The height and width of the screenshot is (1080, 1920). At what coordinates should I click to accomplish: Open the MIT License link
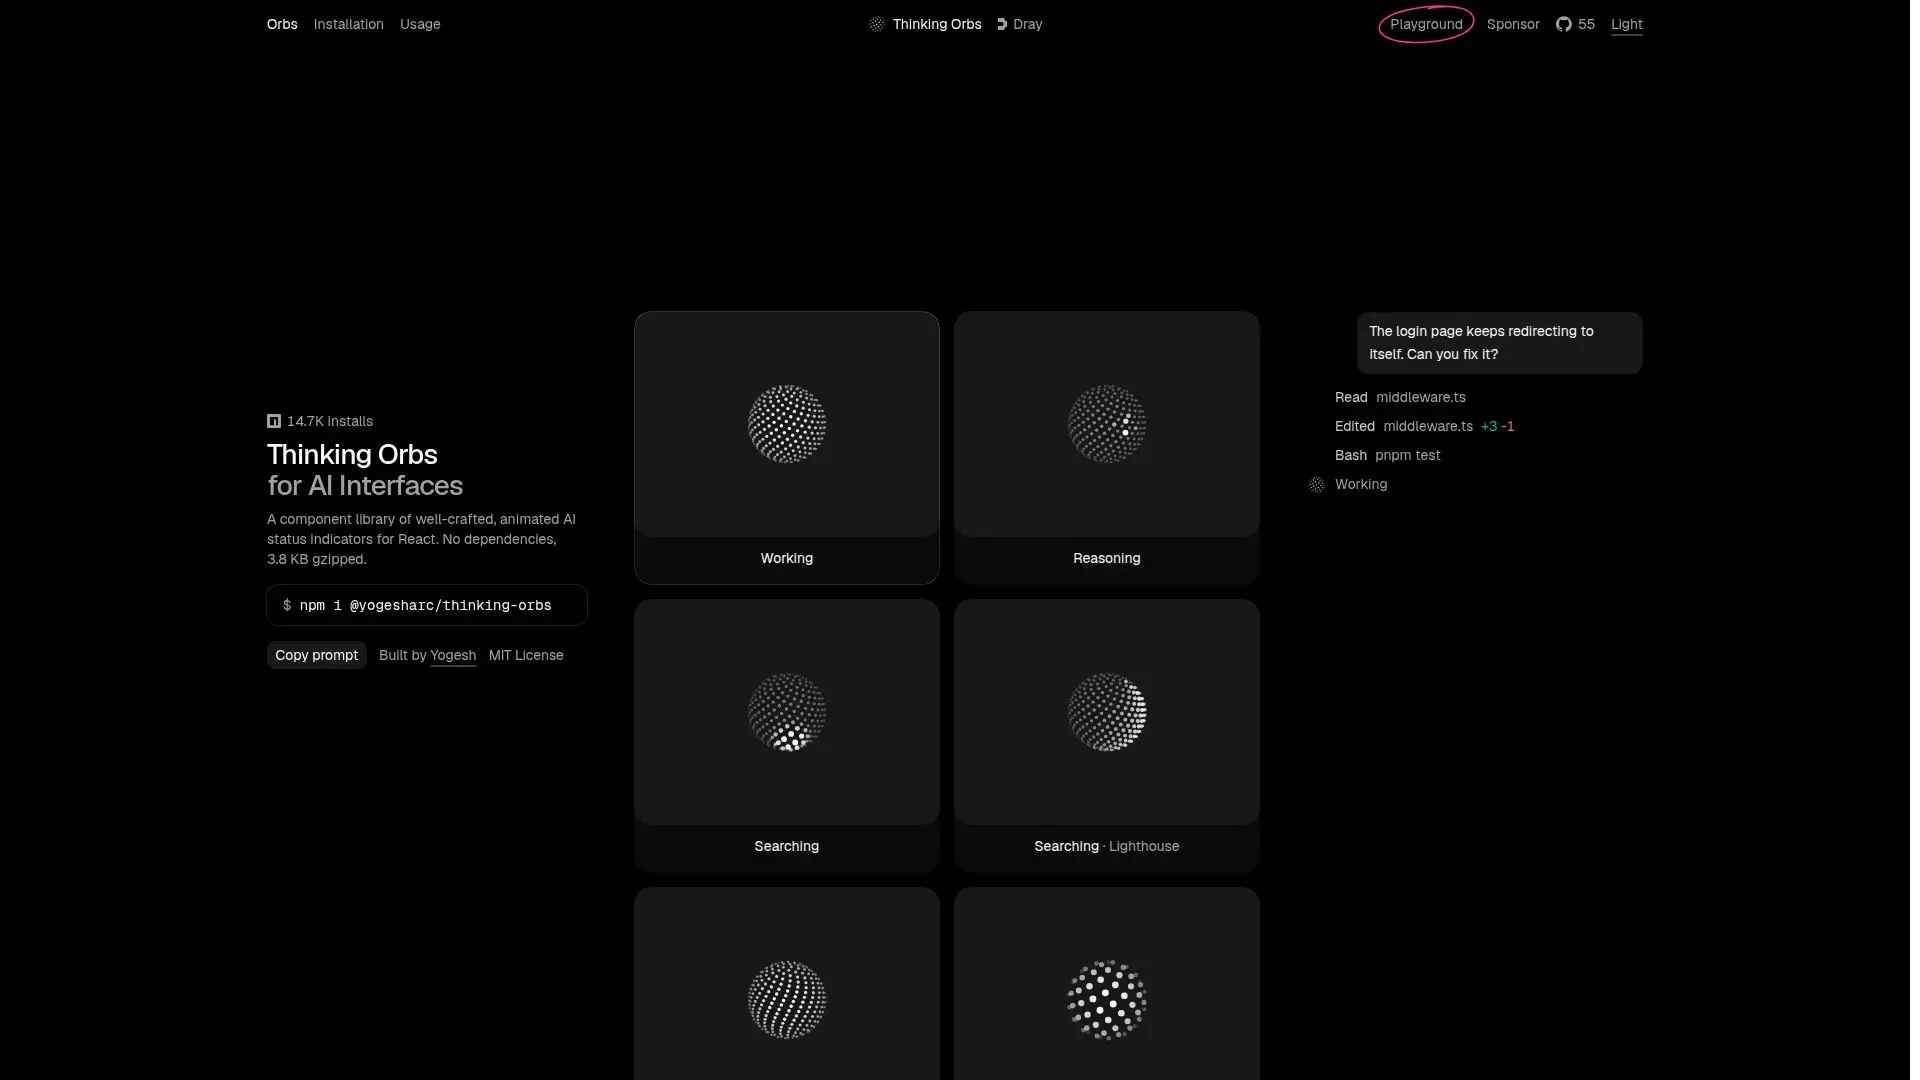(526, 655)
